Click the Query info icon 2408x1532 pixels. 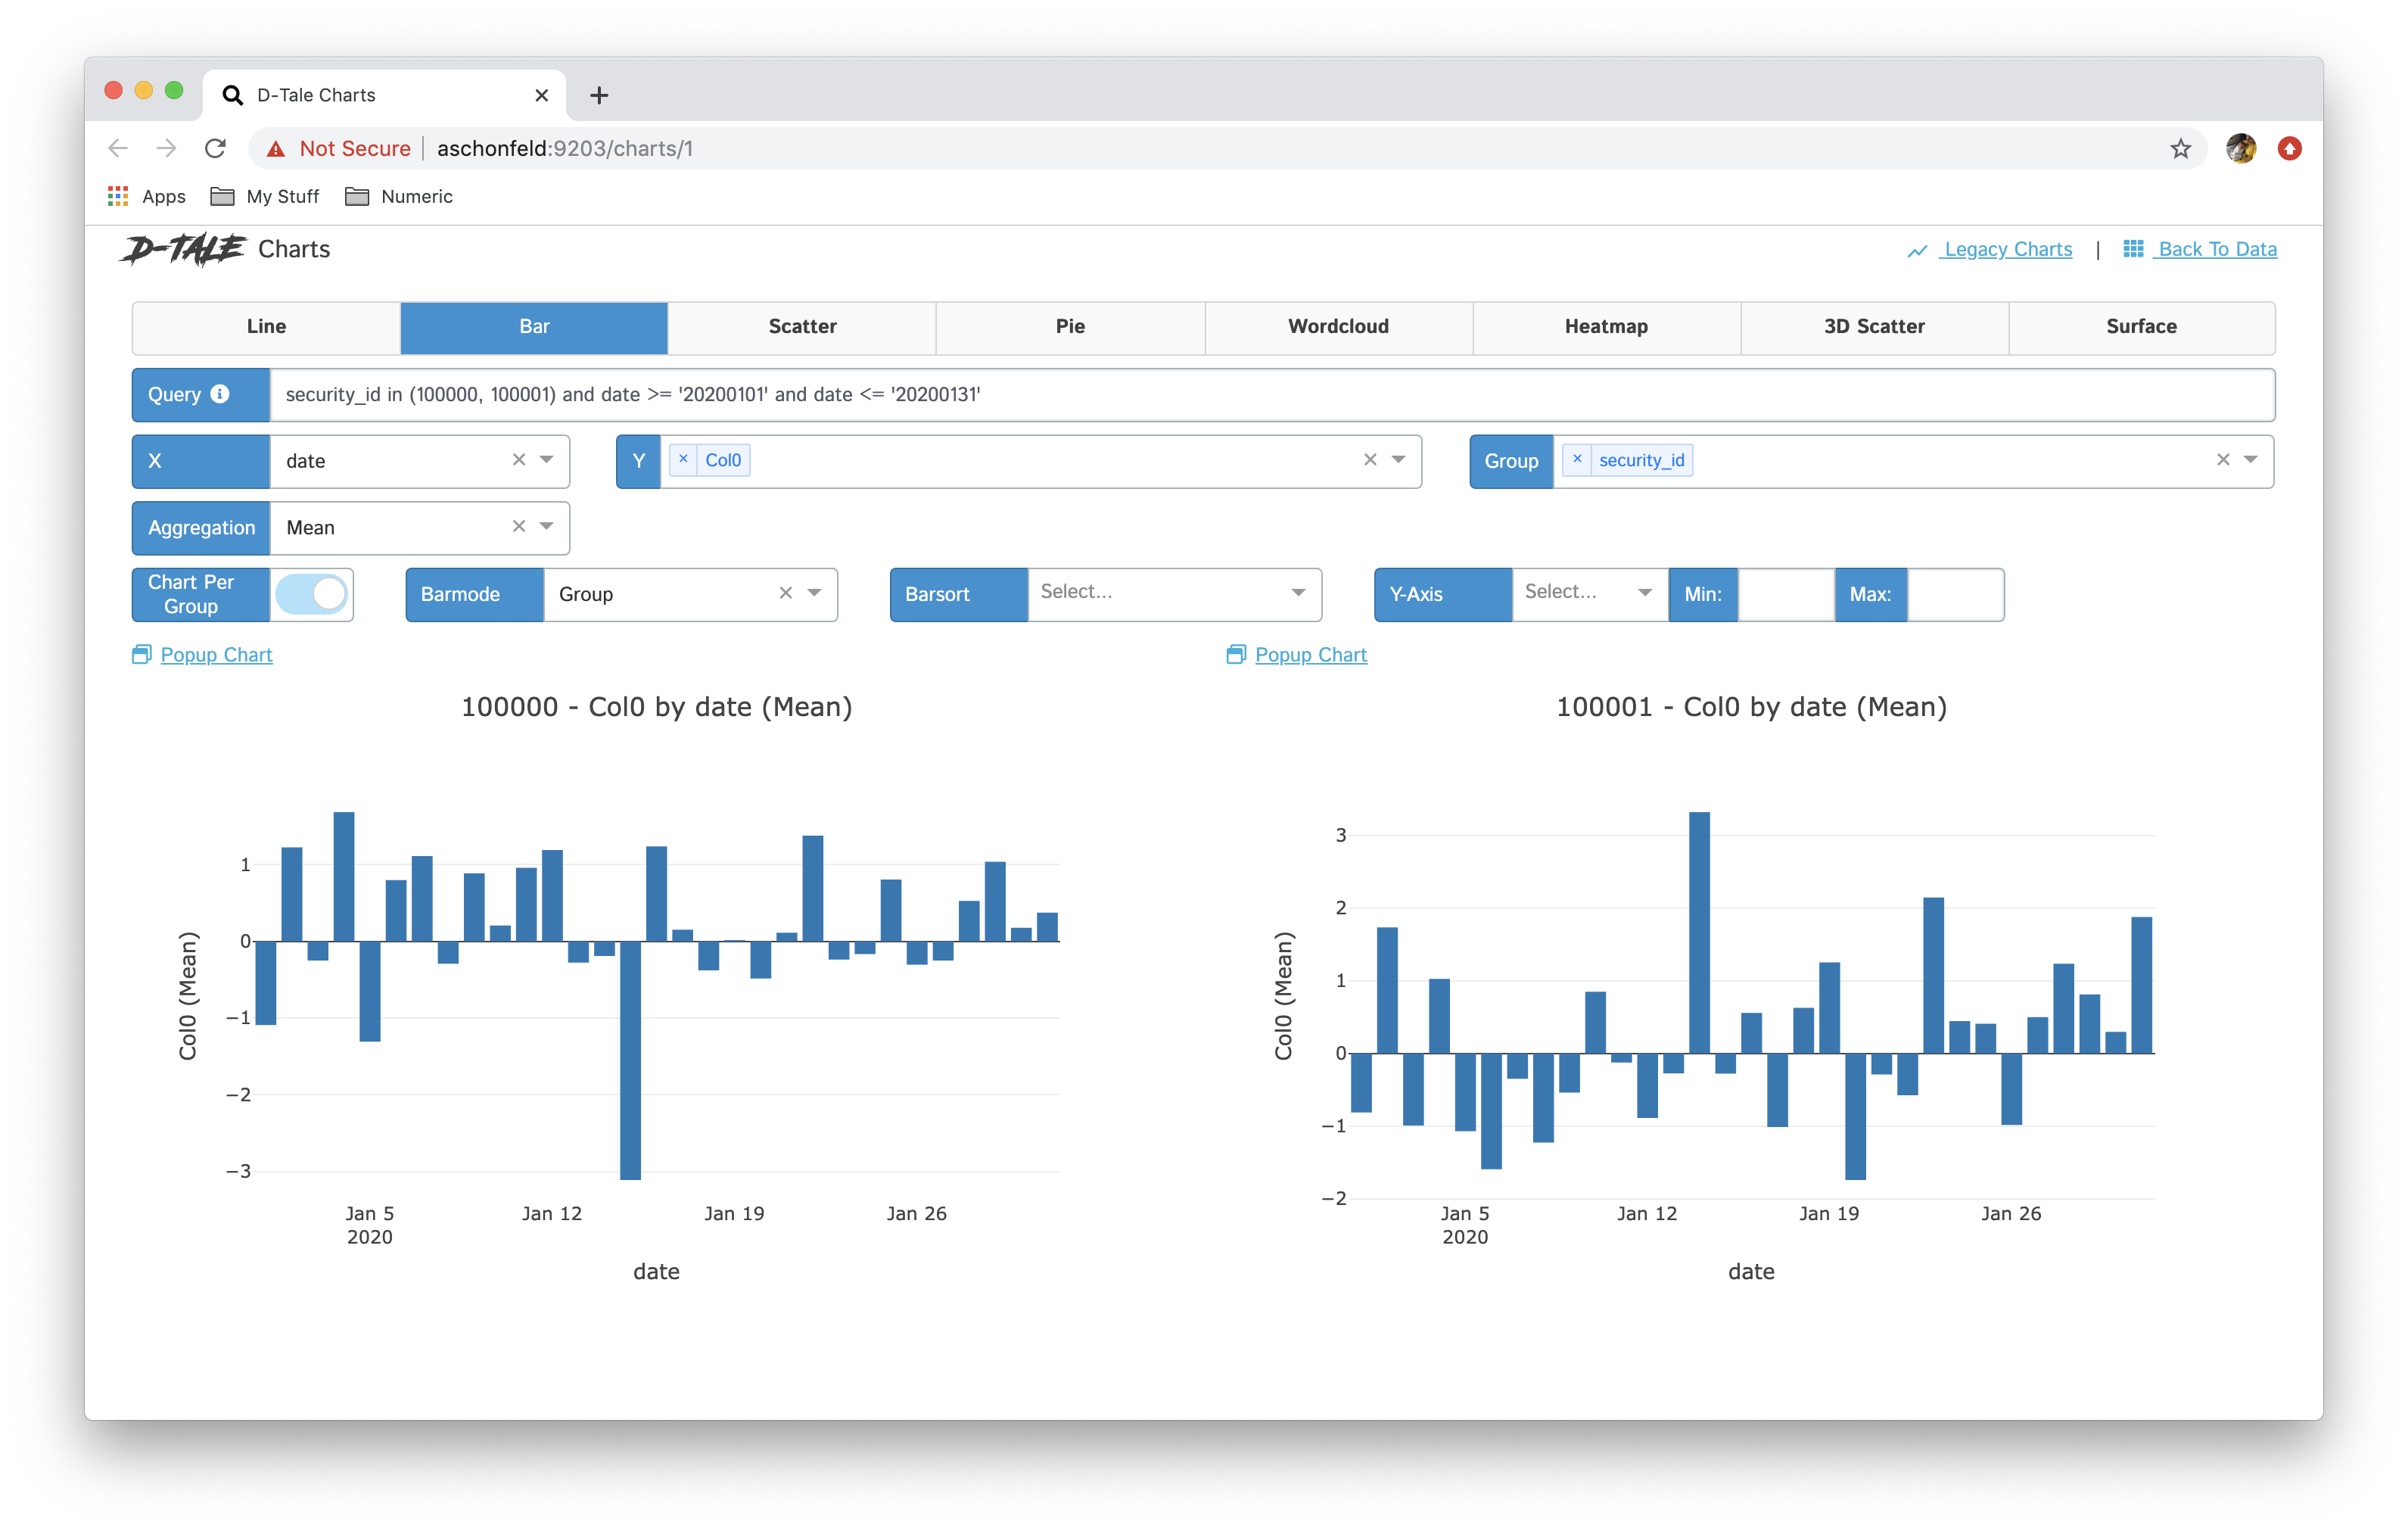coord(220,394)
